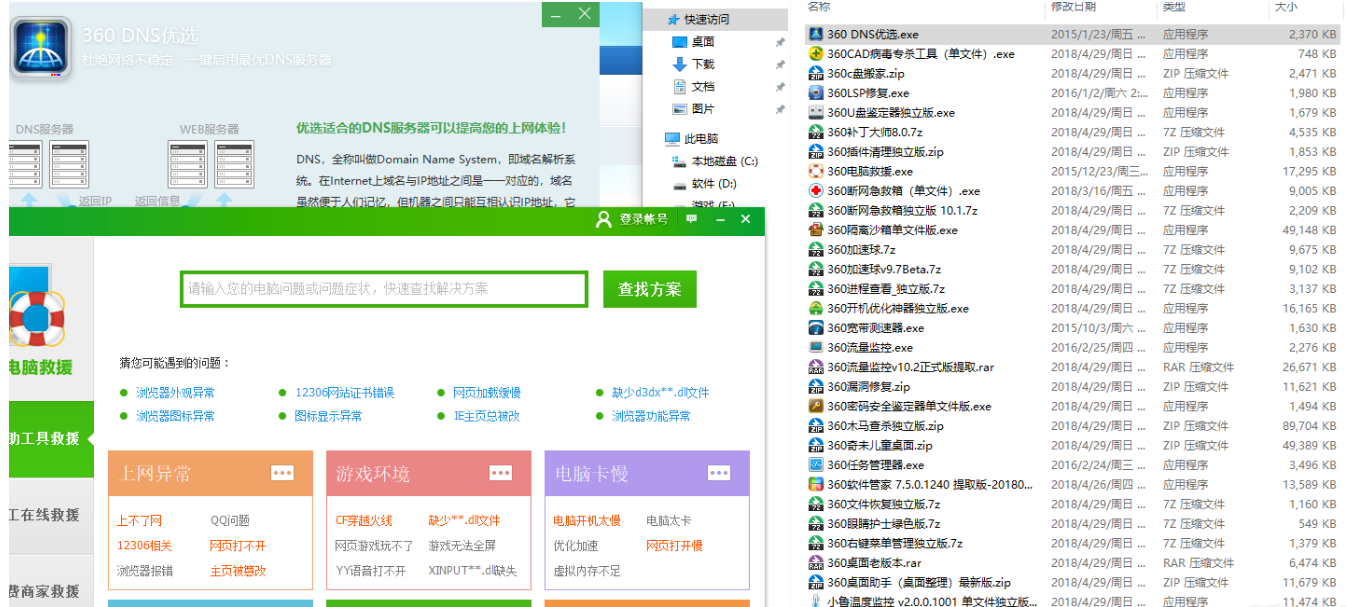Click the 360流量监控.exe file icon
The height and width of the screenshot is (607, 1346).
pyautogui.click(x=816, y=348)
